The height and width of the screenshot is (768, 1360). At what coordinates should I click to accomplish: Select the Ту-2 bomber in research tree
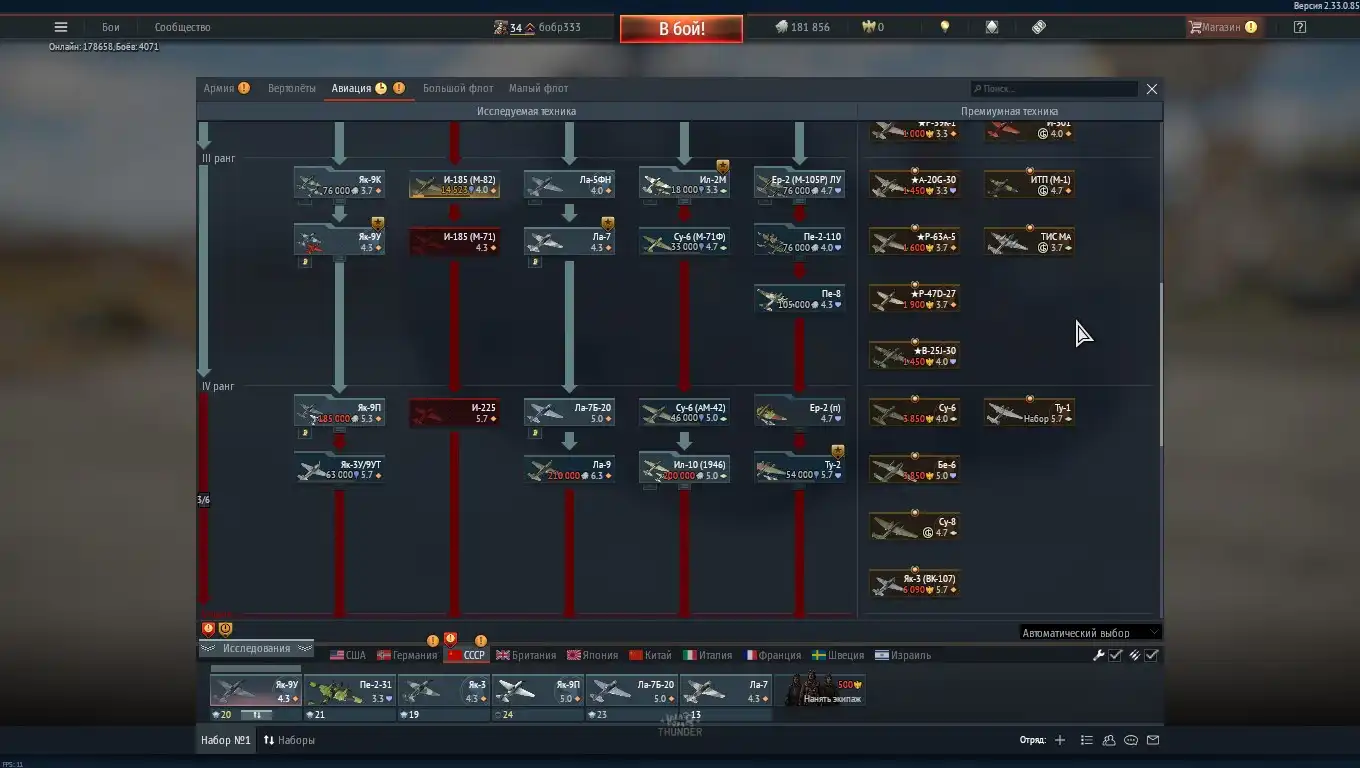tap(799, 469)
